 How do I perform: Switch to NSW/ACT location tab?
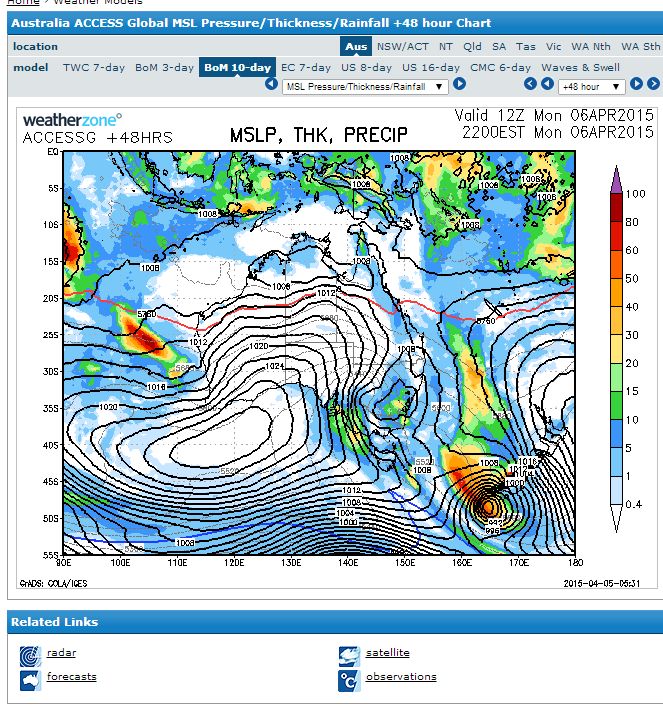403,46
